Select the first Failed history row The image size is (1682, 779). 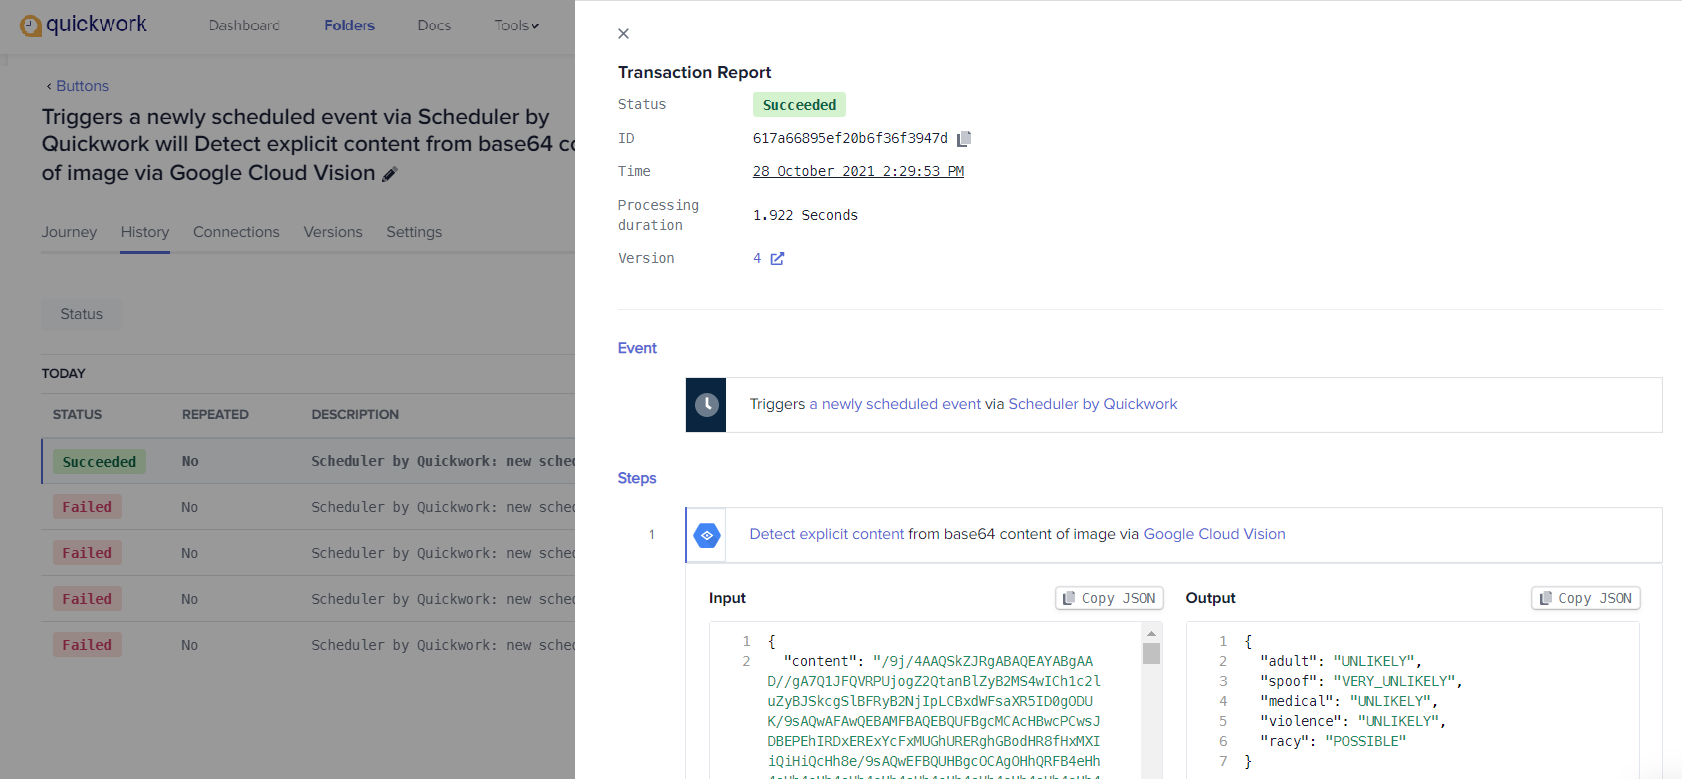[308, 507]
